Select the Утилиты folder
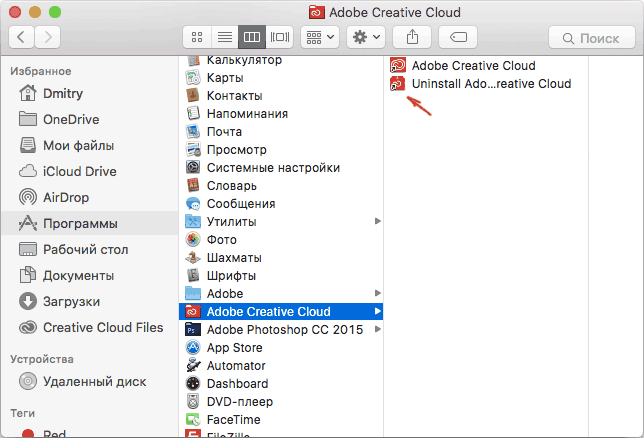Image resolution: width=644 pixels, height=438 pixels. (x=281, y=222)
